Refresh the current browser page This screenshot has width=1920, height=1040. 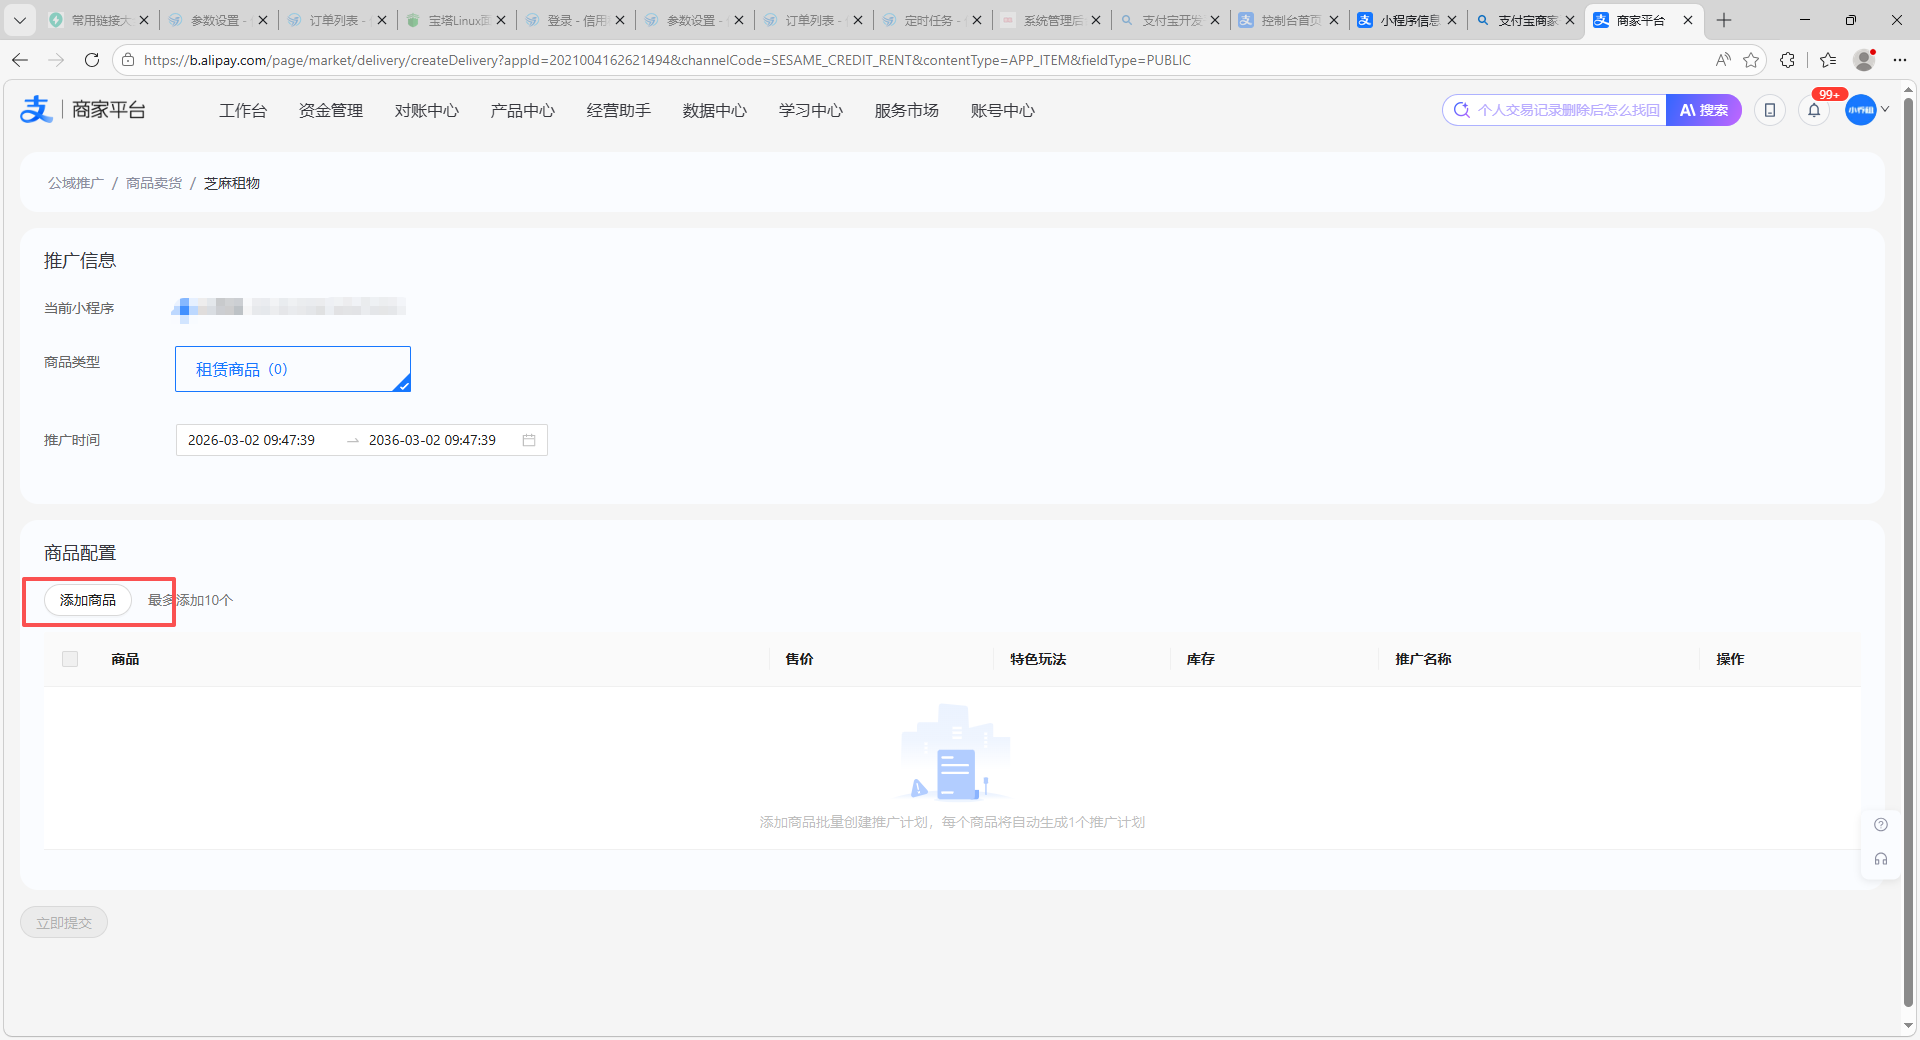[92, 60]
